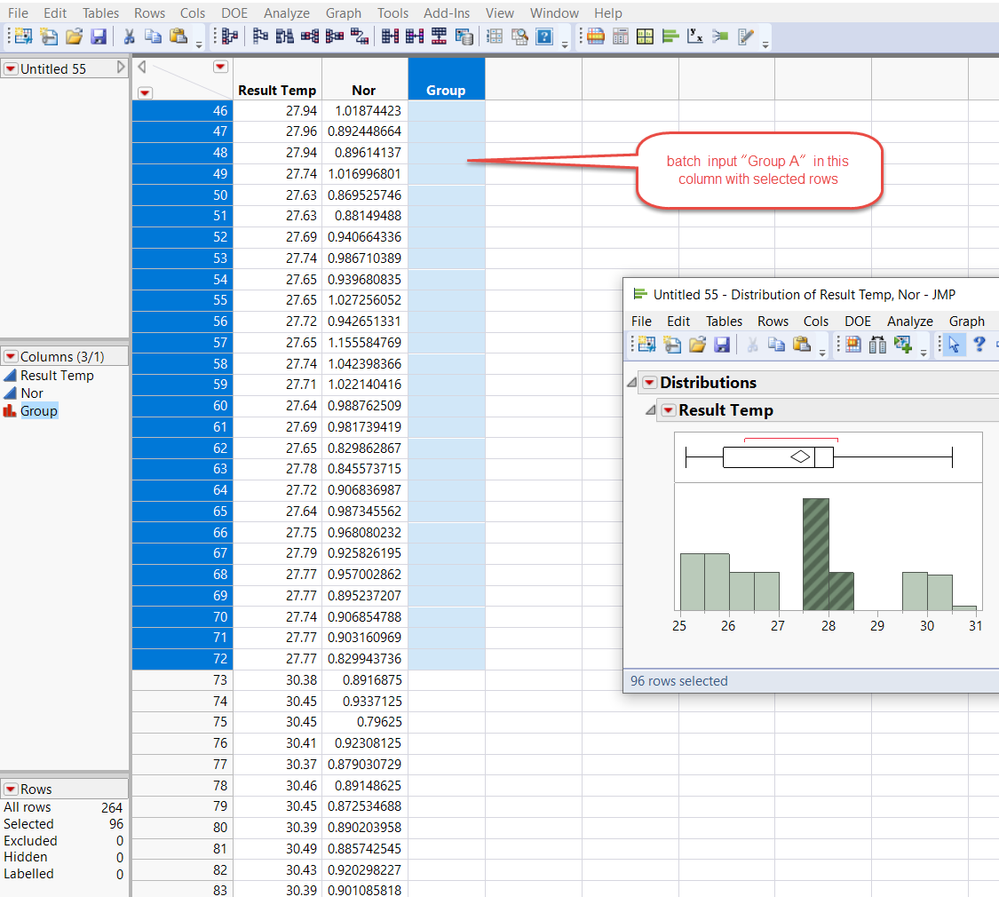Open the Analyze menu in Distribution window
The width and height of the screenshot is (999, 897).
[909, 321]
